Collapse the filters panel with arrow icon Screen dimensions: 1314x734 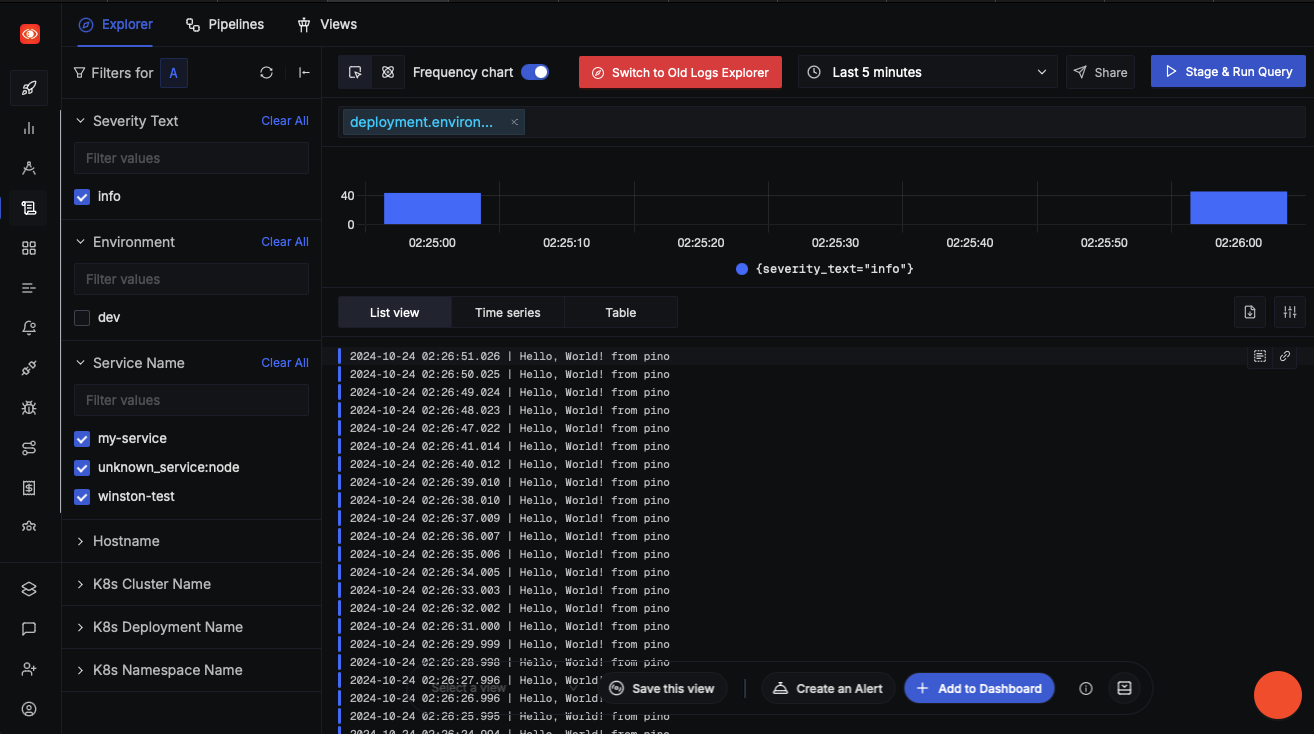[x=304, y=73]
